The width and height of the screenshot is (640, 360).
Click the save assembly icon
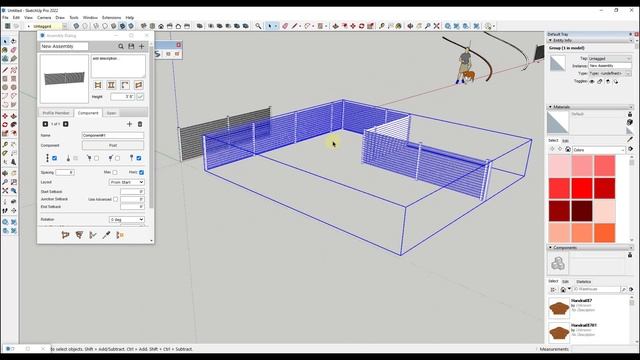[x=131, y=47]
